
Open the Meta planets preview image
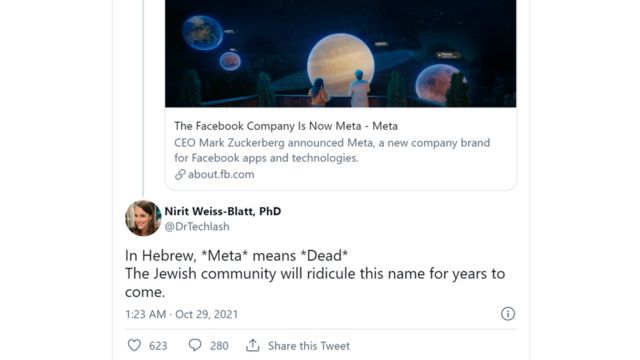click(x=340, y=53)
